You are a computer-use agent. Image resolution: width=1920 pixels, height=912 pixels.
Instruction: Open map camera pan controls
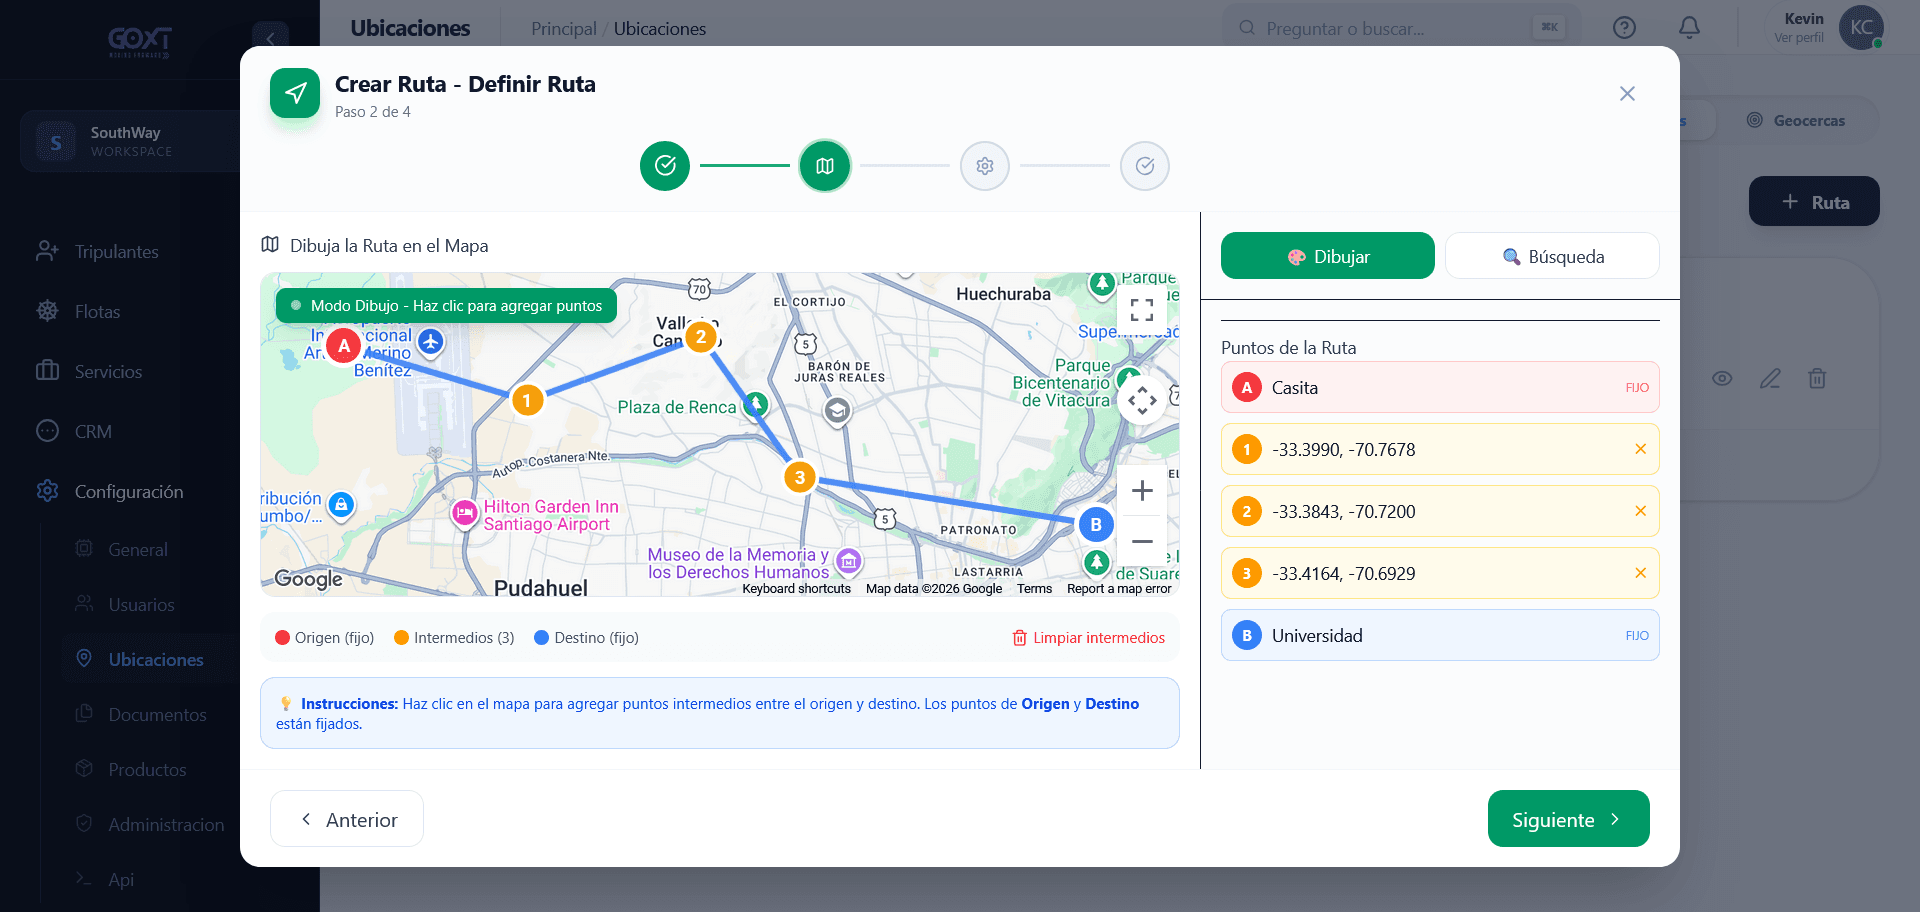1142,401
